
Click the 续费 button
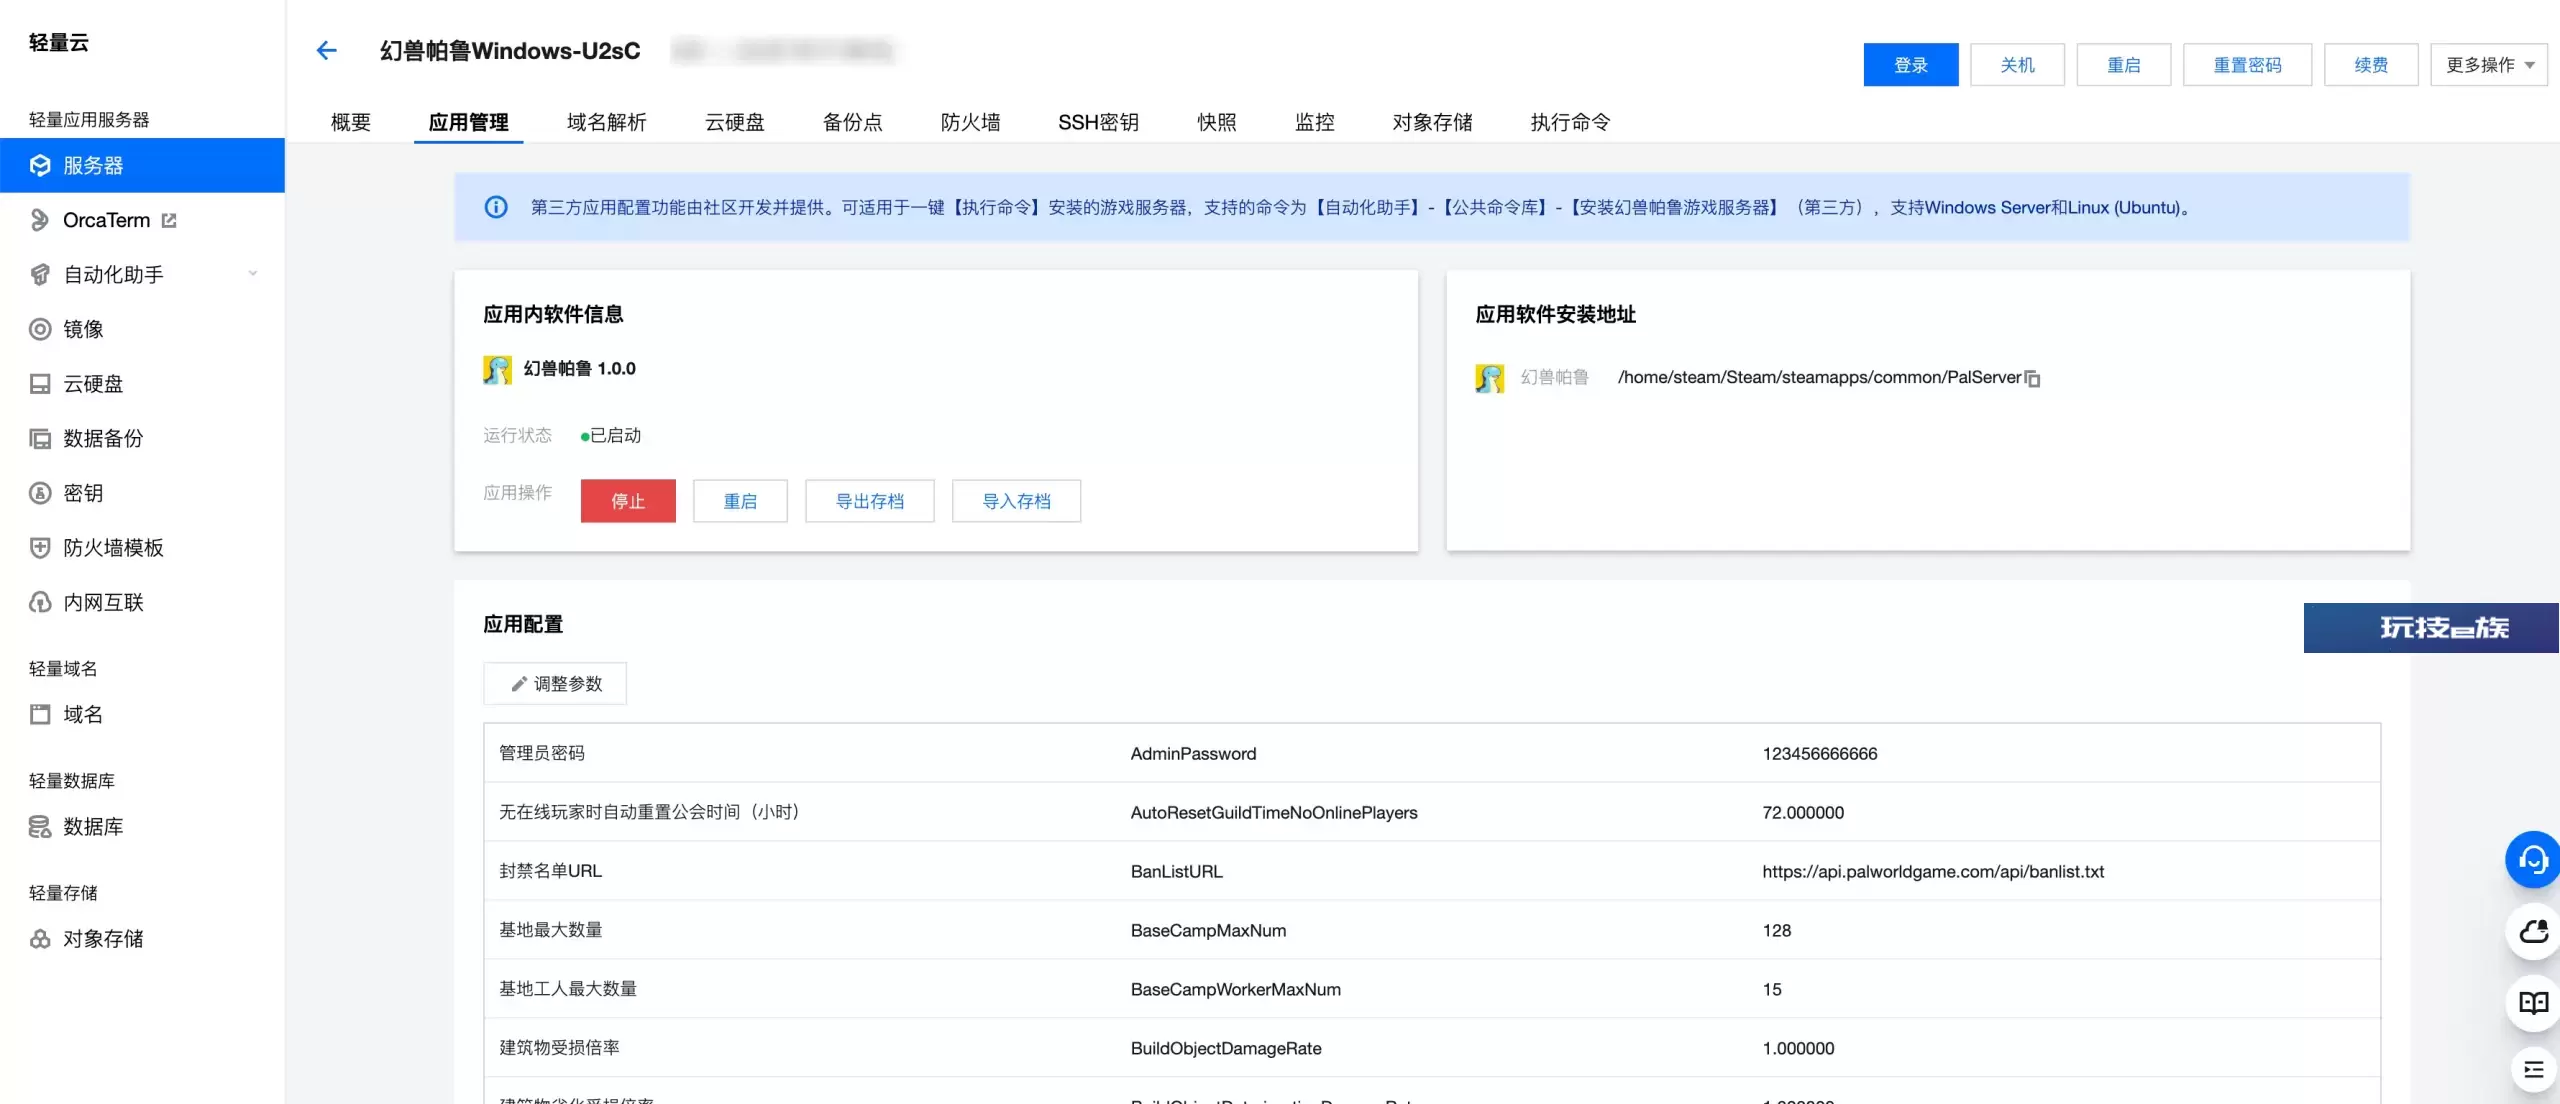coord(2371,65)
